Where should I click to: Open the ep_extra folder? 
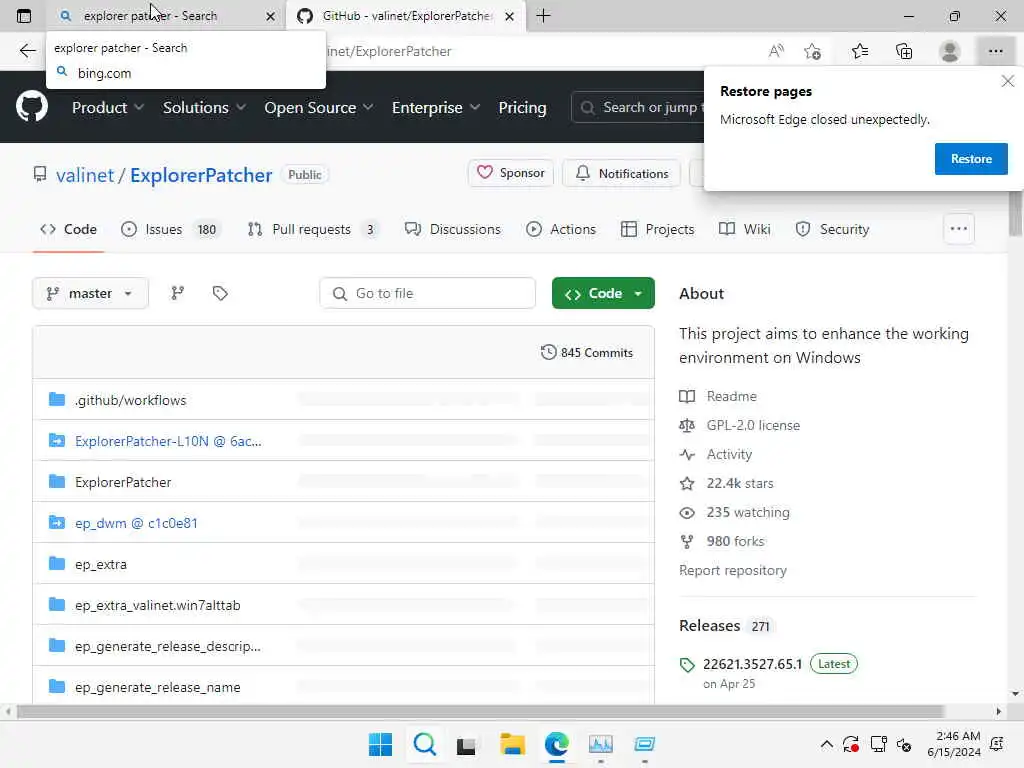coord(101,564)
